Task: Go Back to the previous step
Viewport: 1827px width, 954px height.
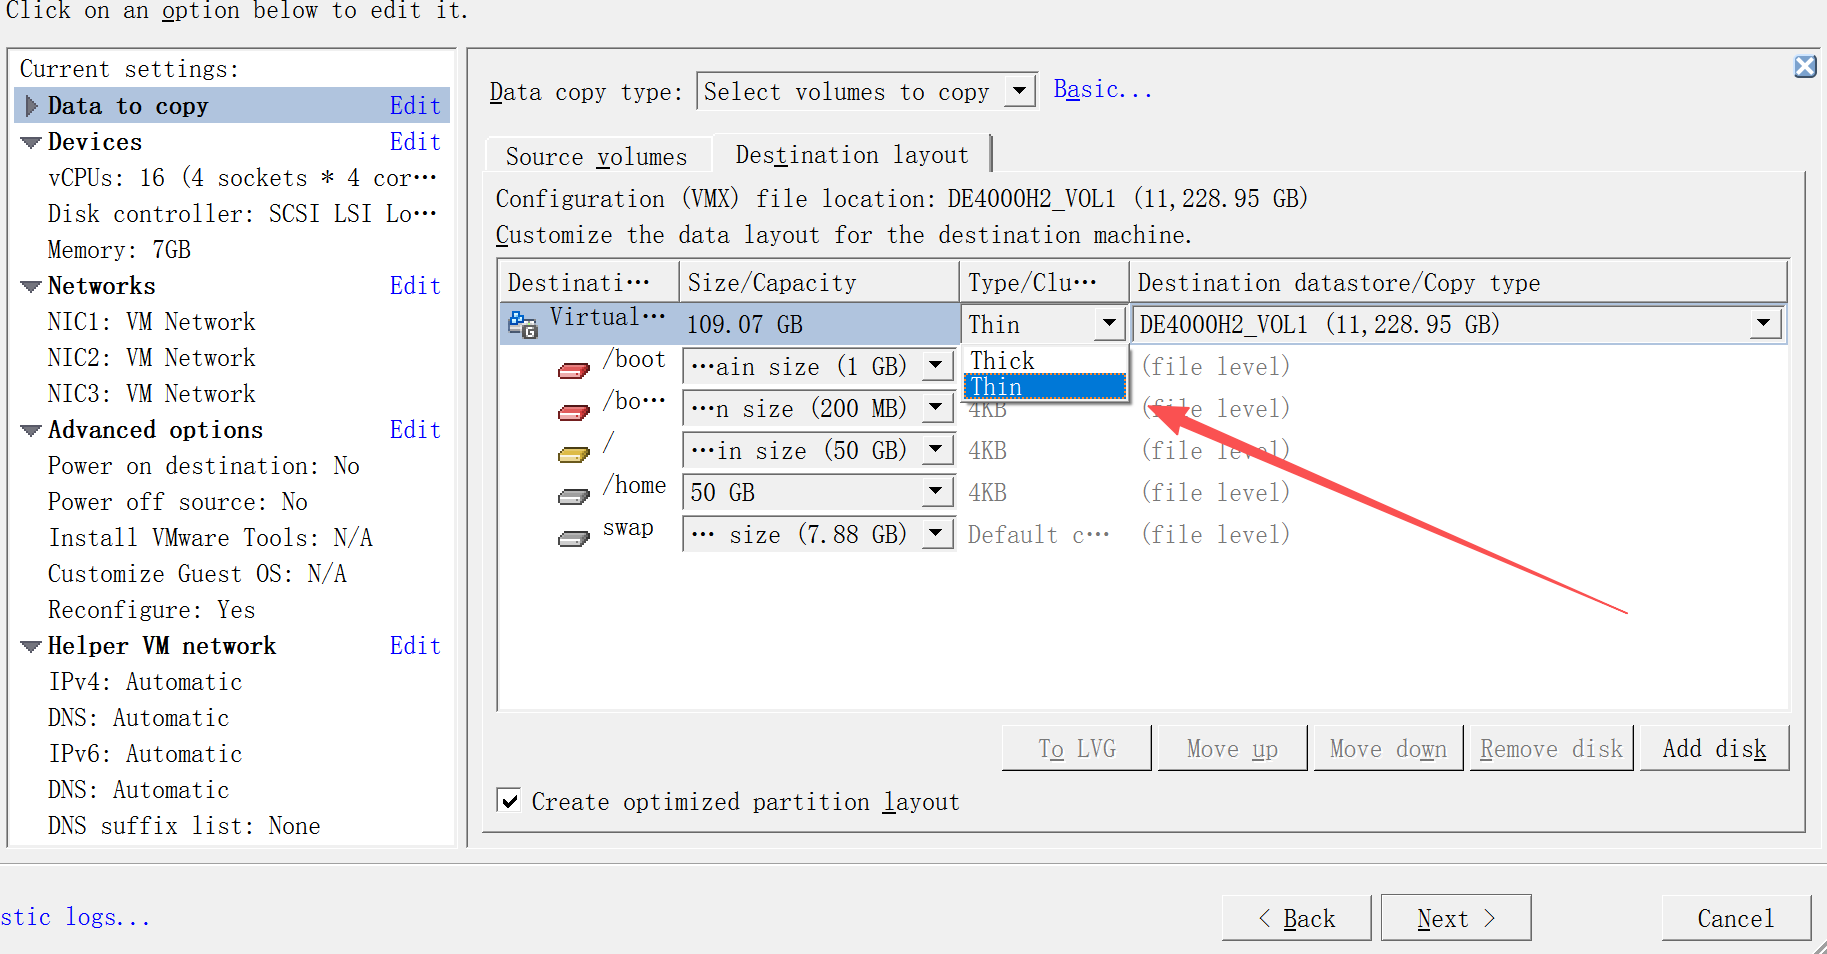Action: 1296,918
